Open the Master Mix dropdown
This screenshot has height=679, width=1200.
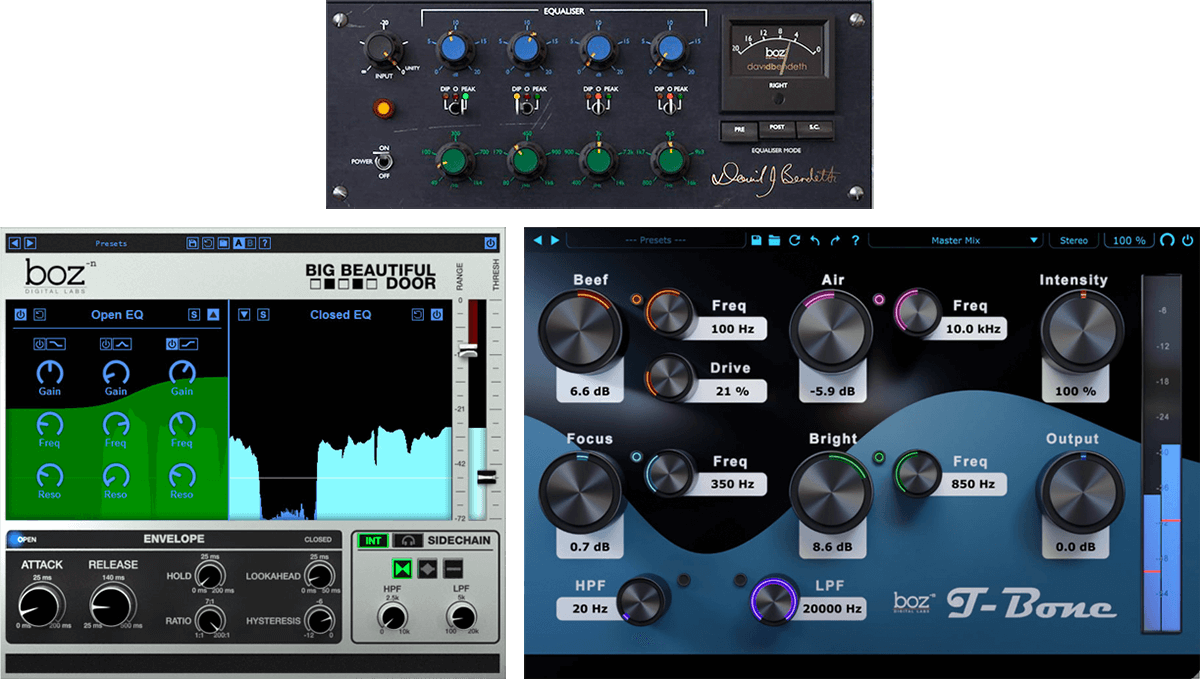point(956,240)
